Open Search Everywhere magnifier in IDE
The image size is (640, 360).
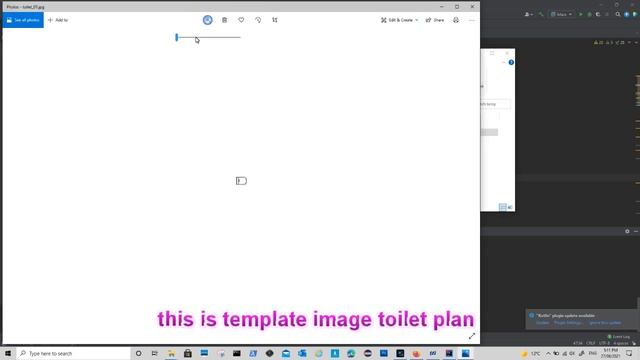tap(618, 14)
